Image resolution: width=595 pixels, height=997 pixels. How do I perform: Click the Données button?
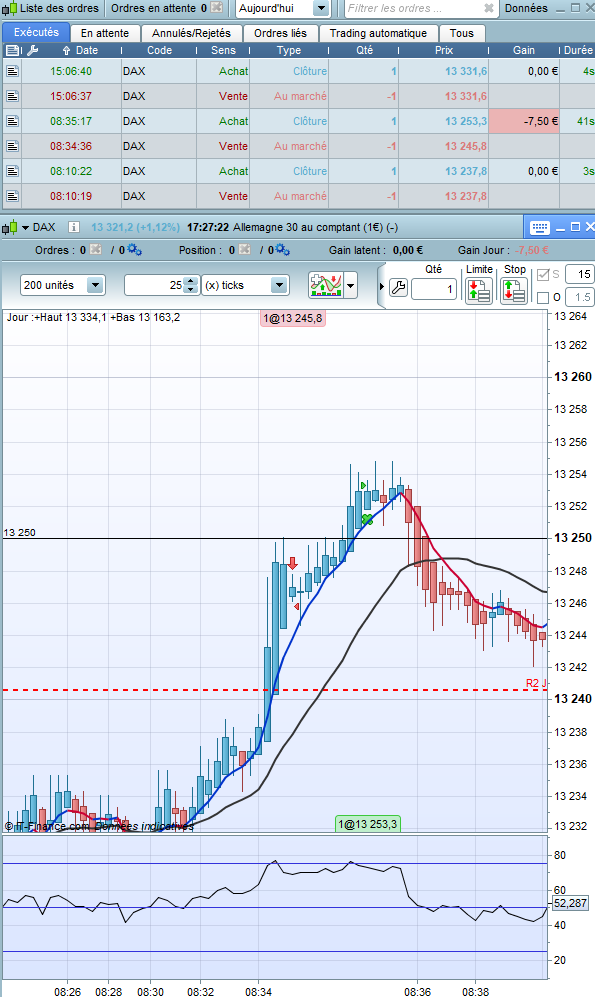[526, 8]
